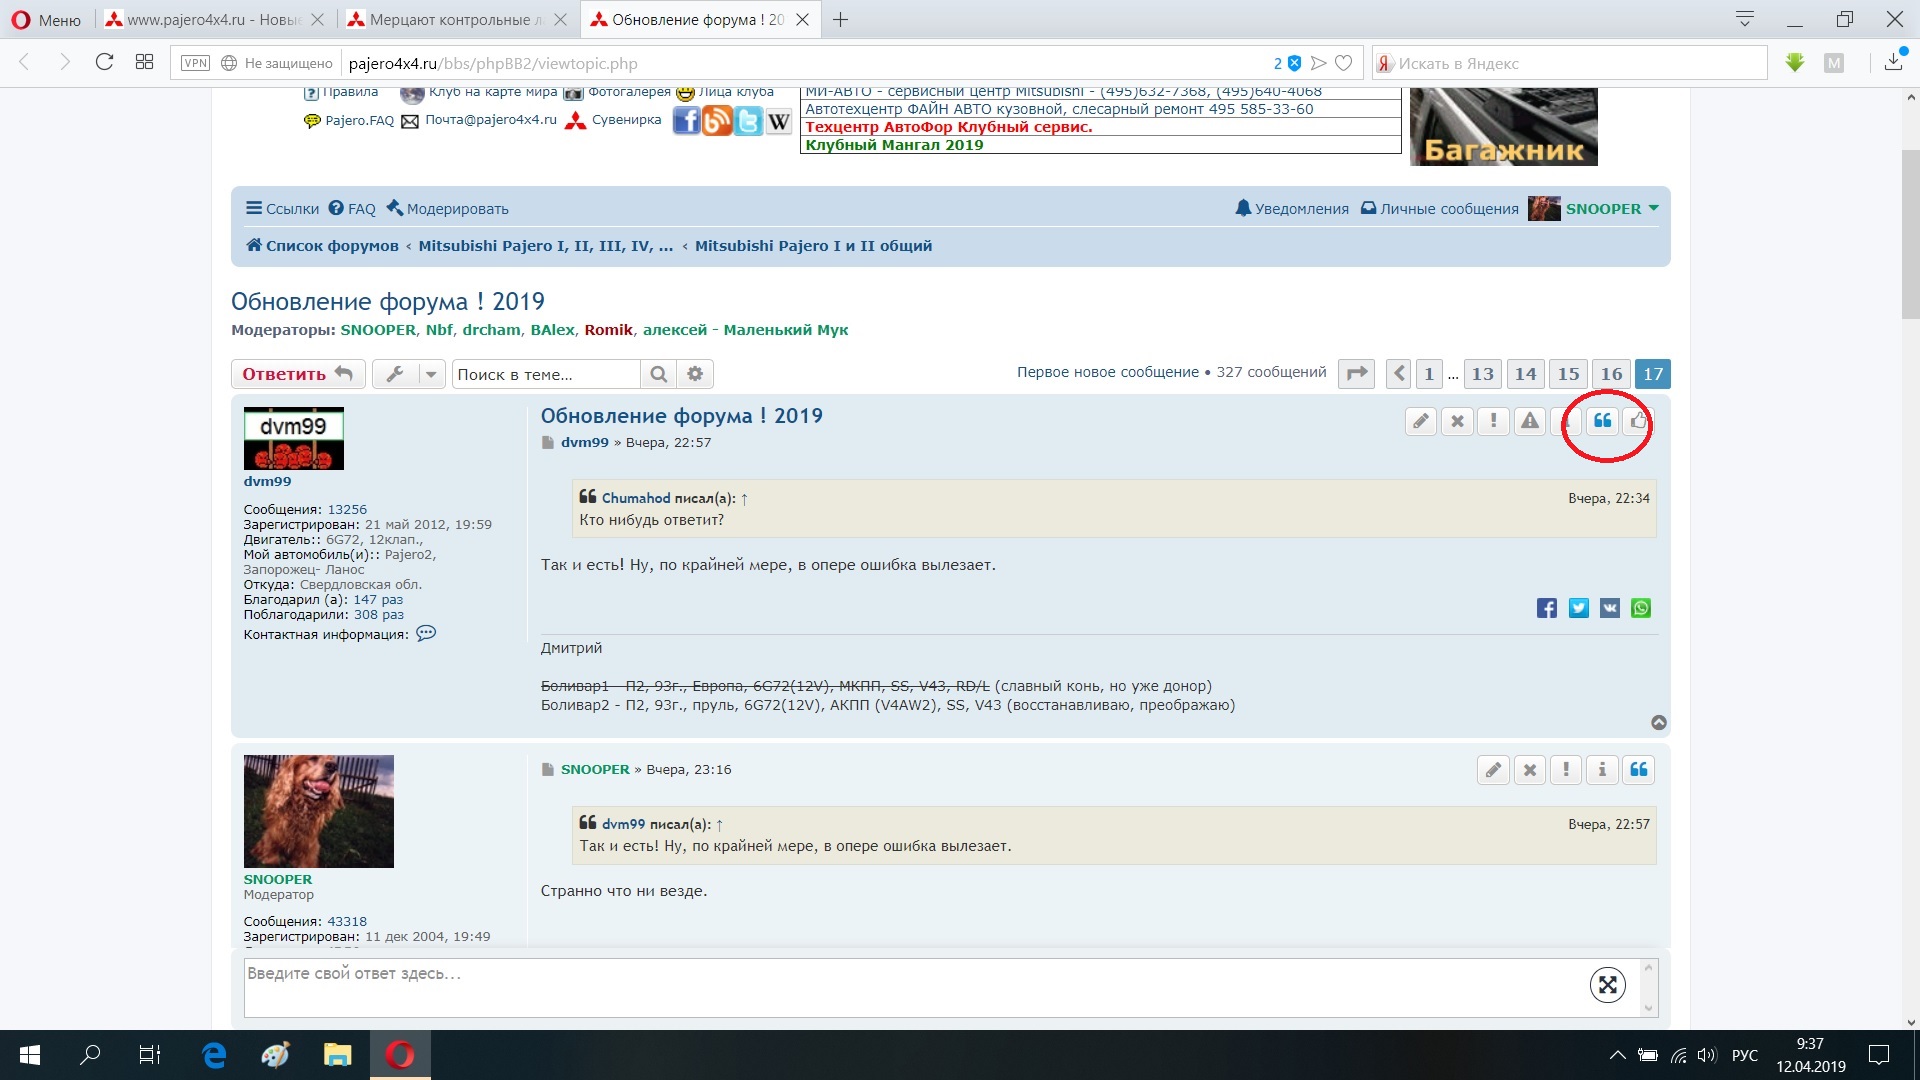
Task: Click warning triangle icon on dvm99's post
Action: coord(1530,421)
